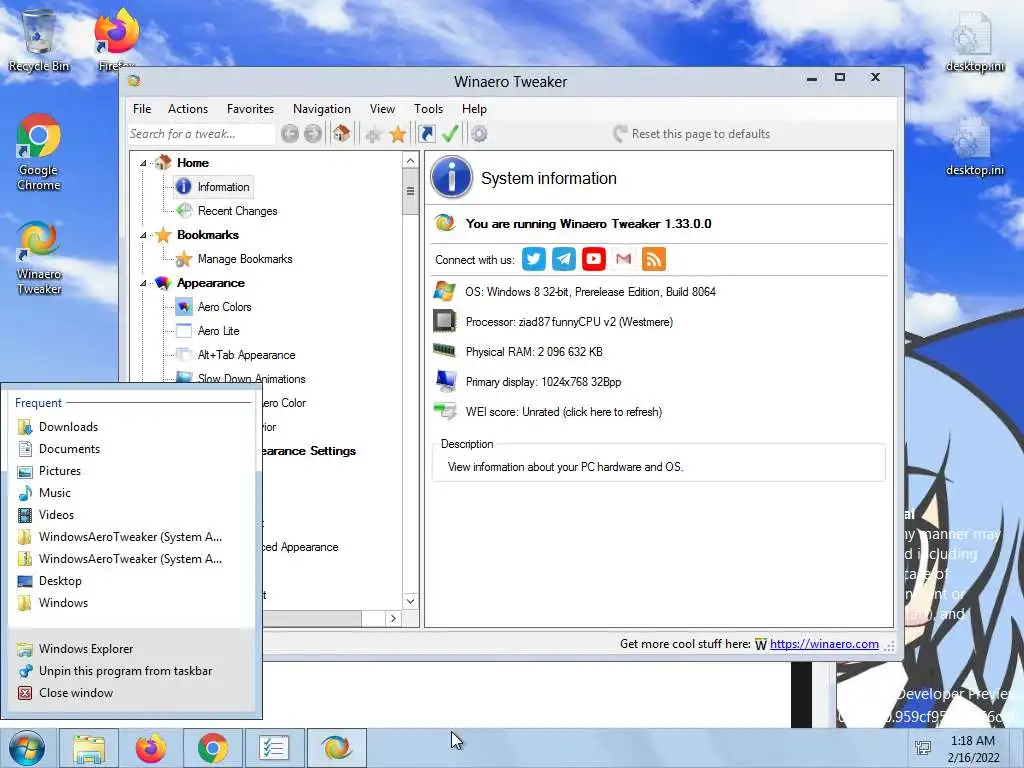Click the Windows Explorer taskbar icon

click(89, 748)
